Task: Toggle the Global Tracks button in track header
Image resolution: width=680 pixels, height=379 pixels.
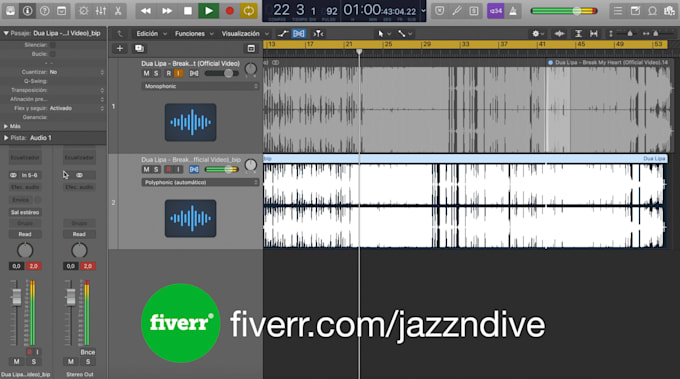Action: pos(251,49)
